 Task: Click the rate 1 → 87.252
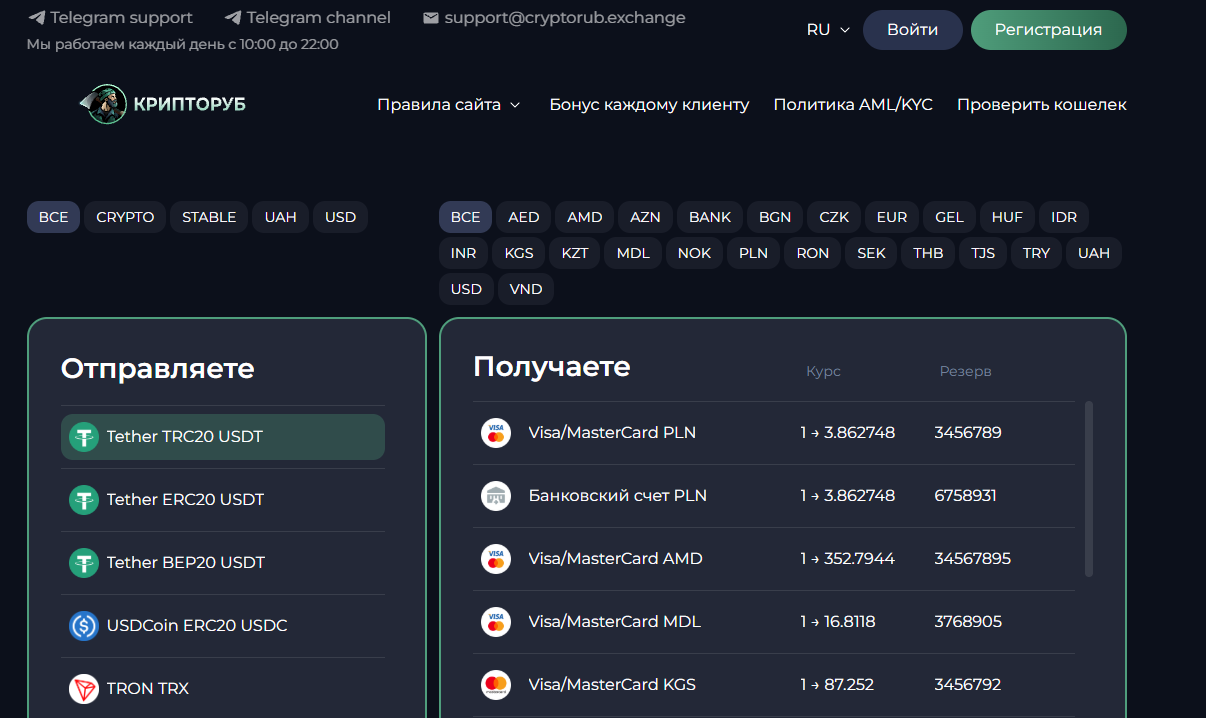(x=837, y=684)
